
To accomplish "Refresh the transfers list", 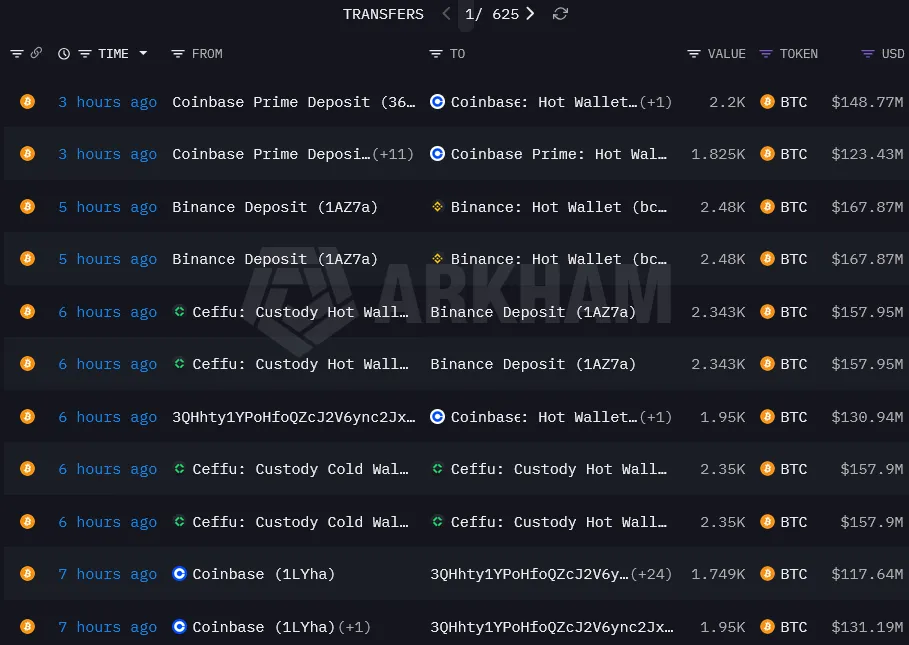I will tap(561, 14).
